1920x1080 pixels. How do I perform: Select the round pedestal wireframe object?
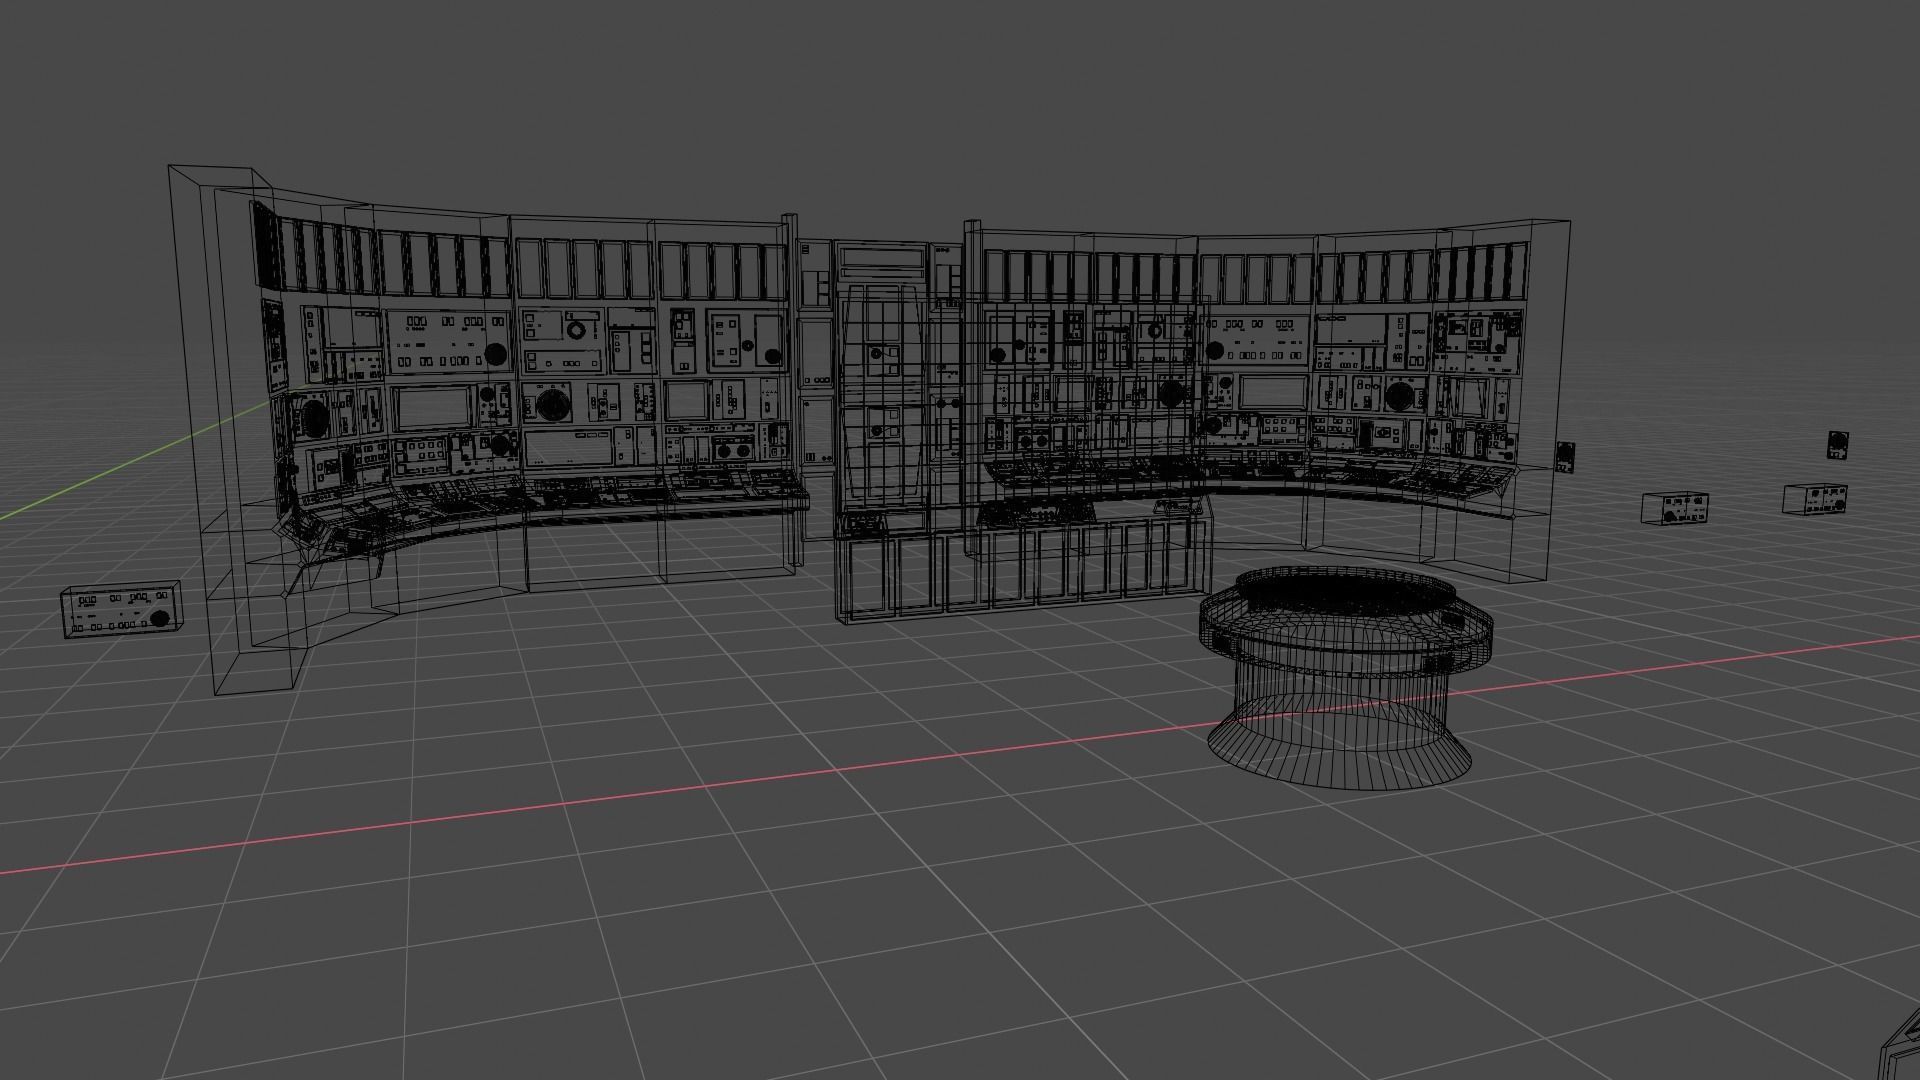point(1345,677)
